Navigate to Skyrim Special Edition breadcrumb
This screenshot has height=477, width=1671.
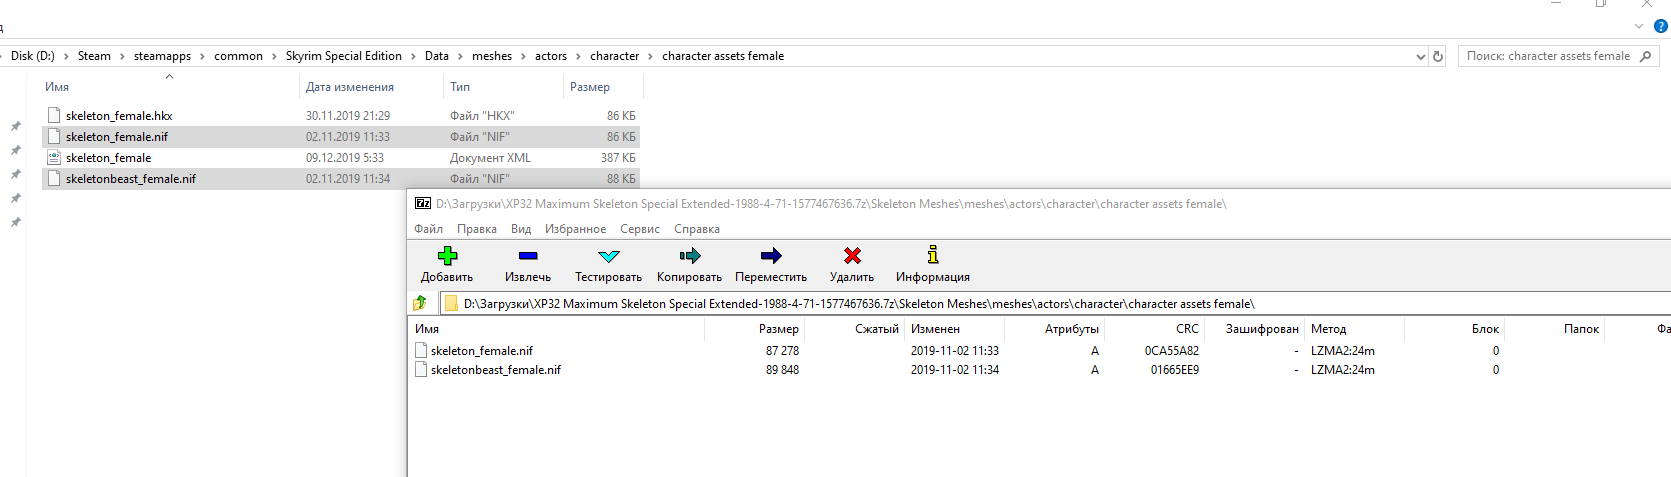[x=343, y=56]
